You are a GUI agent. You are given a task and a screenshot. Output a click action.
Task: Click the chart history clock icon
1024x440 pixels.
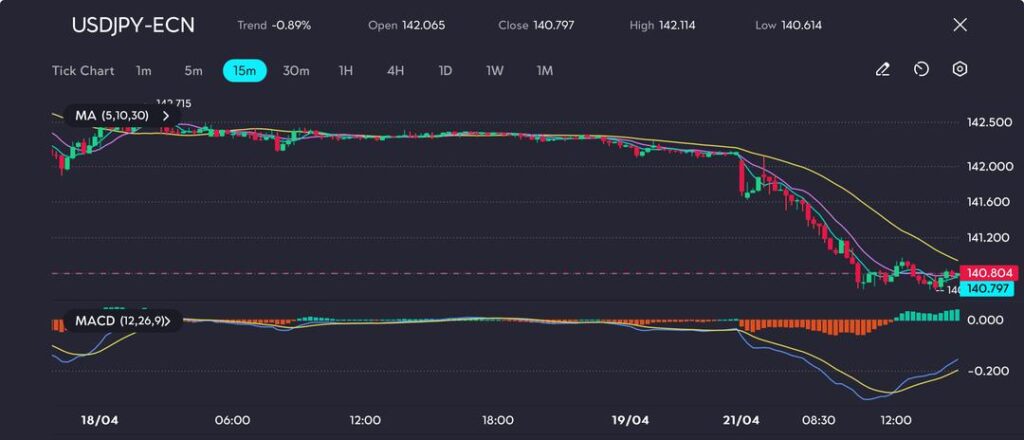[921, 70]
